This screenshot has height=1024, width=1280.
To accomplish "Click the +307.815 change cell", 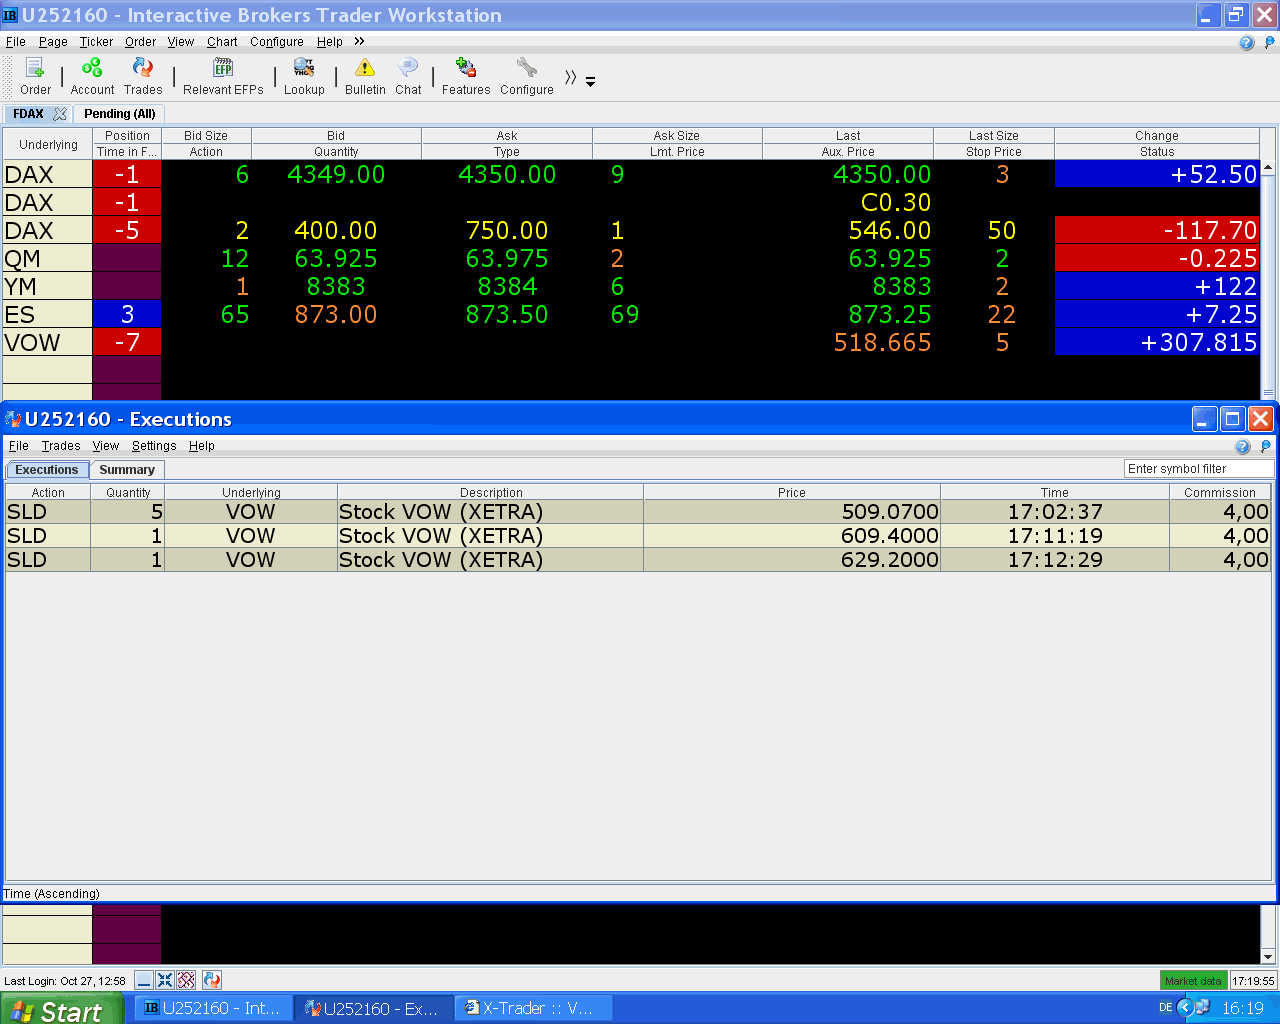I will click(x=1157, y=342).
